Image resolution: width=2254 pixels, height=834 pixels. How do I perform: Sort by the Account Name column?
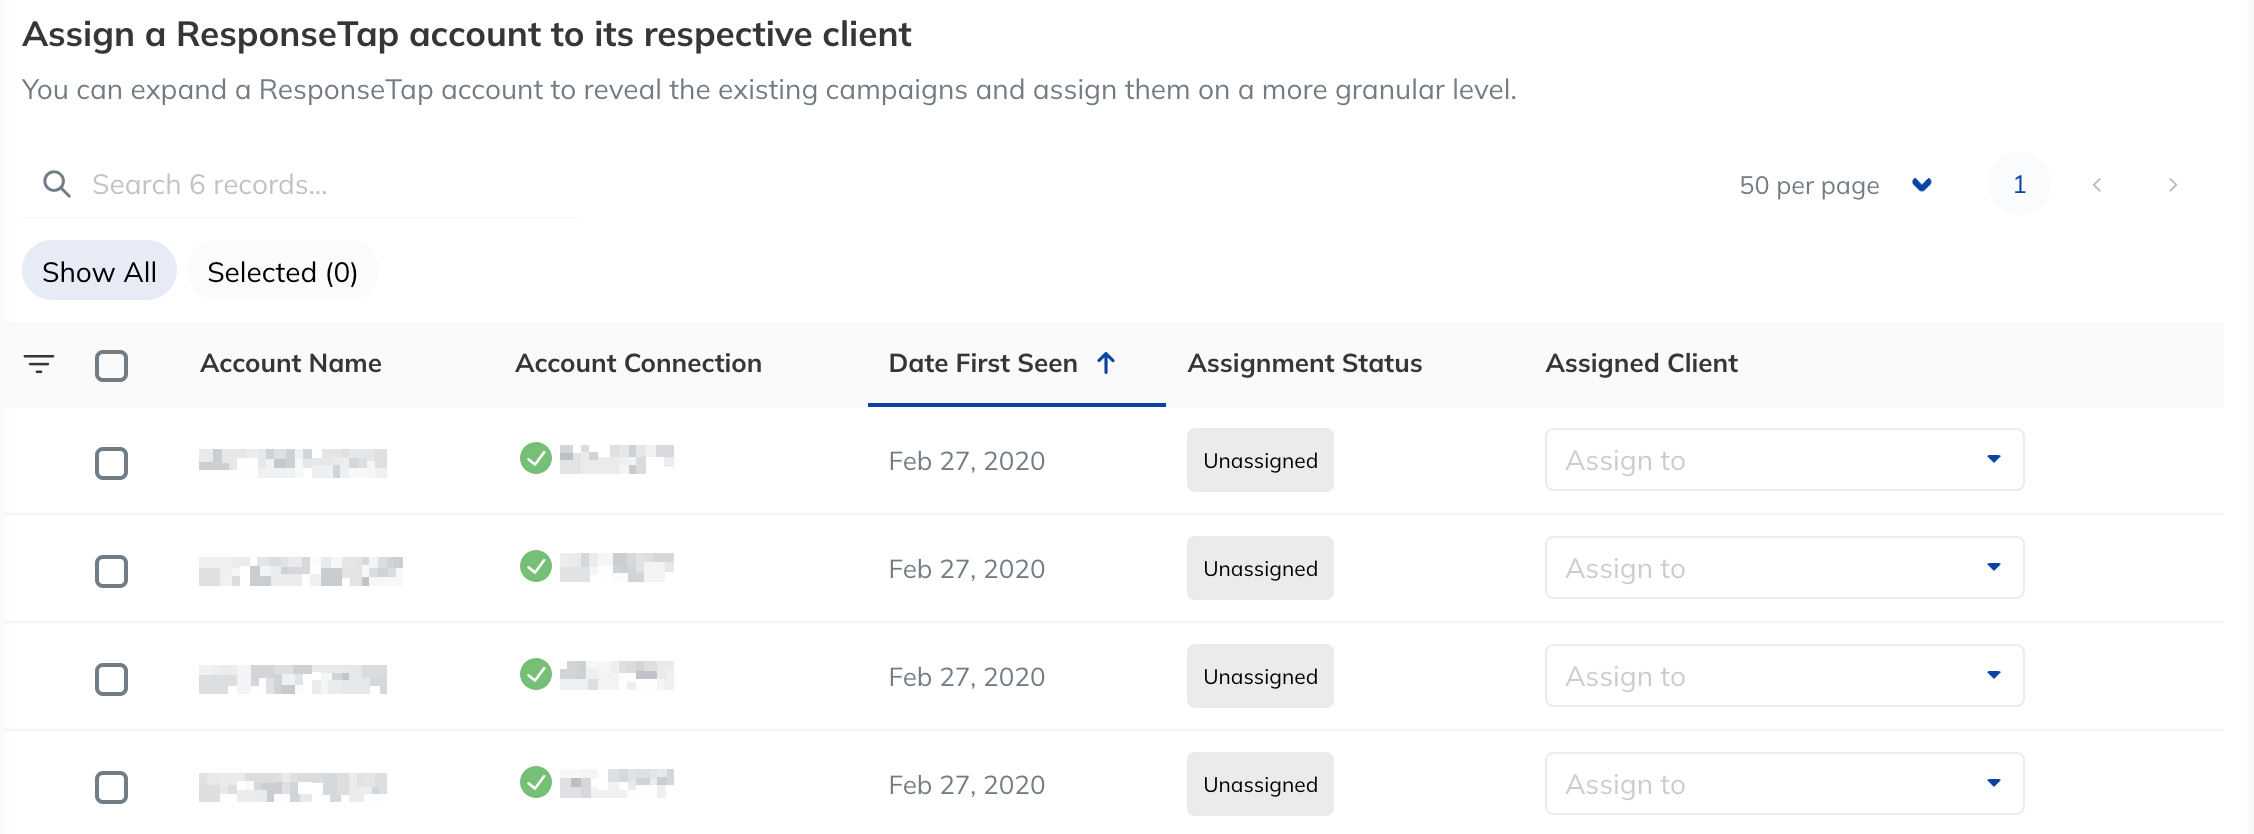pos(290,363)
